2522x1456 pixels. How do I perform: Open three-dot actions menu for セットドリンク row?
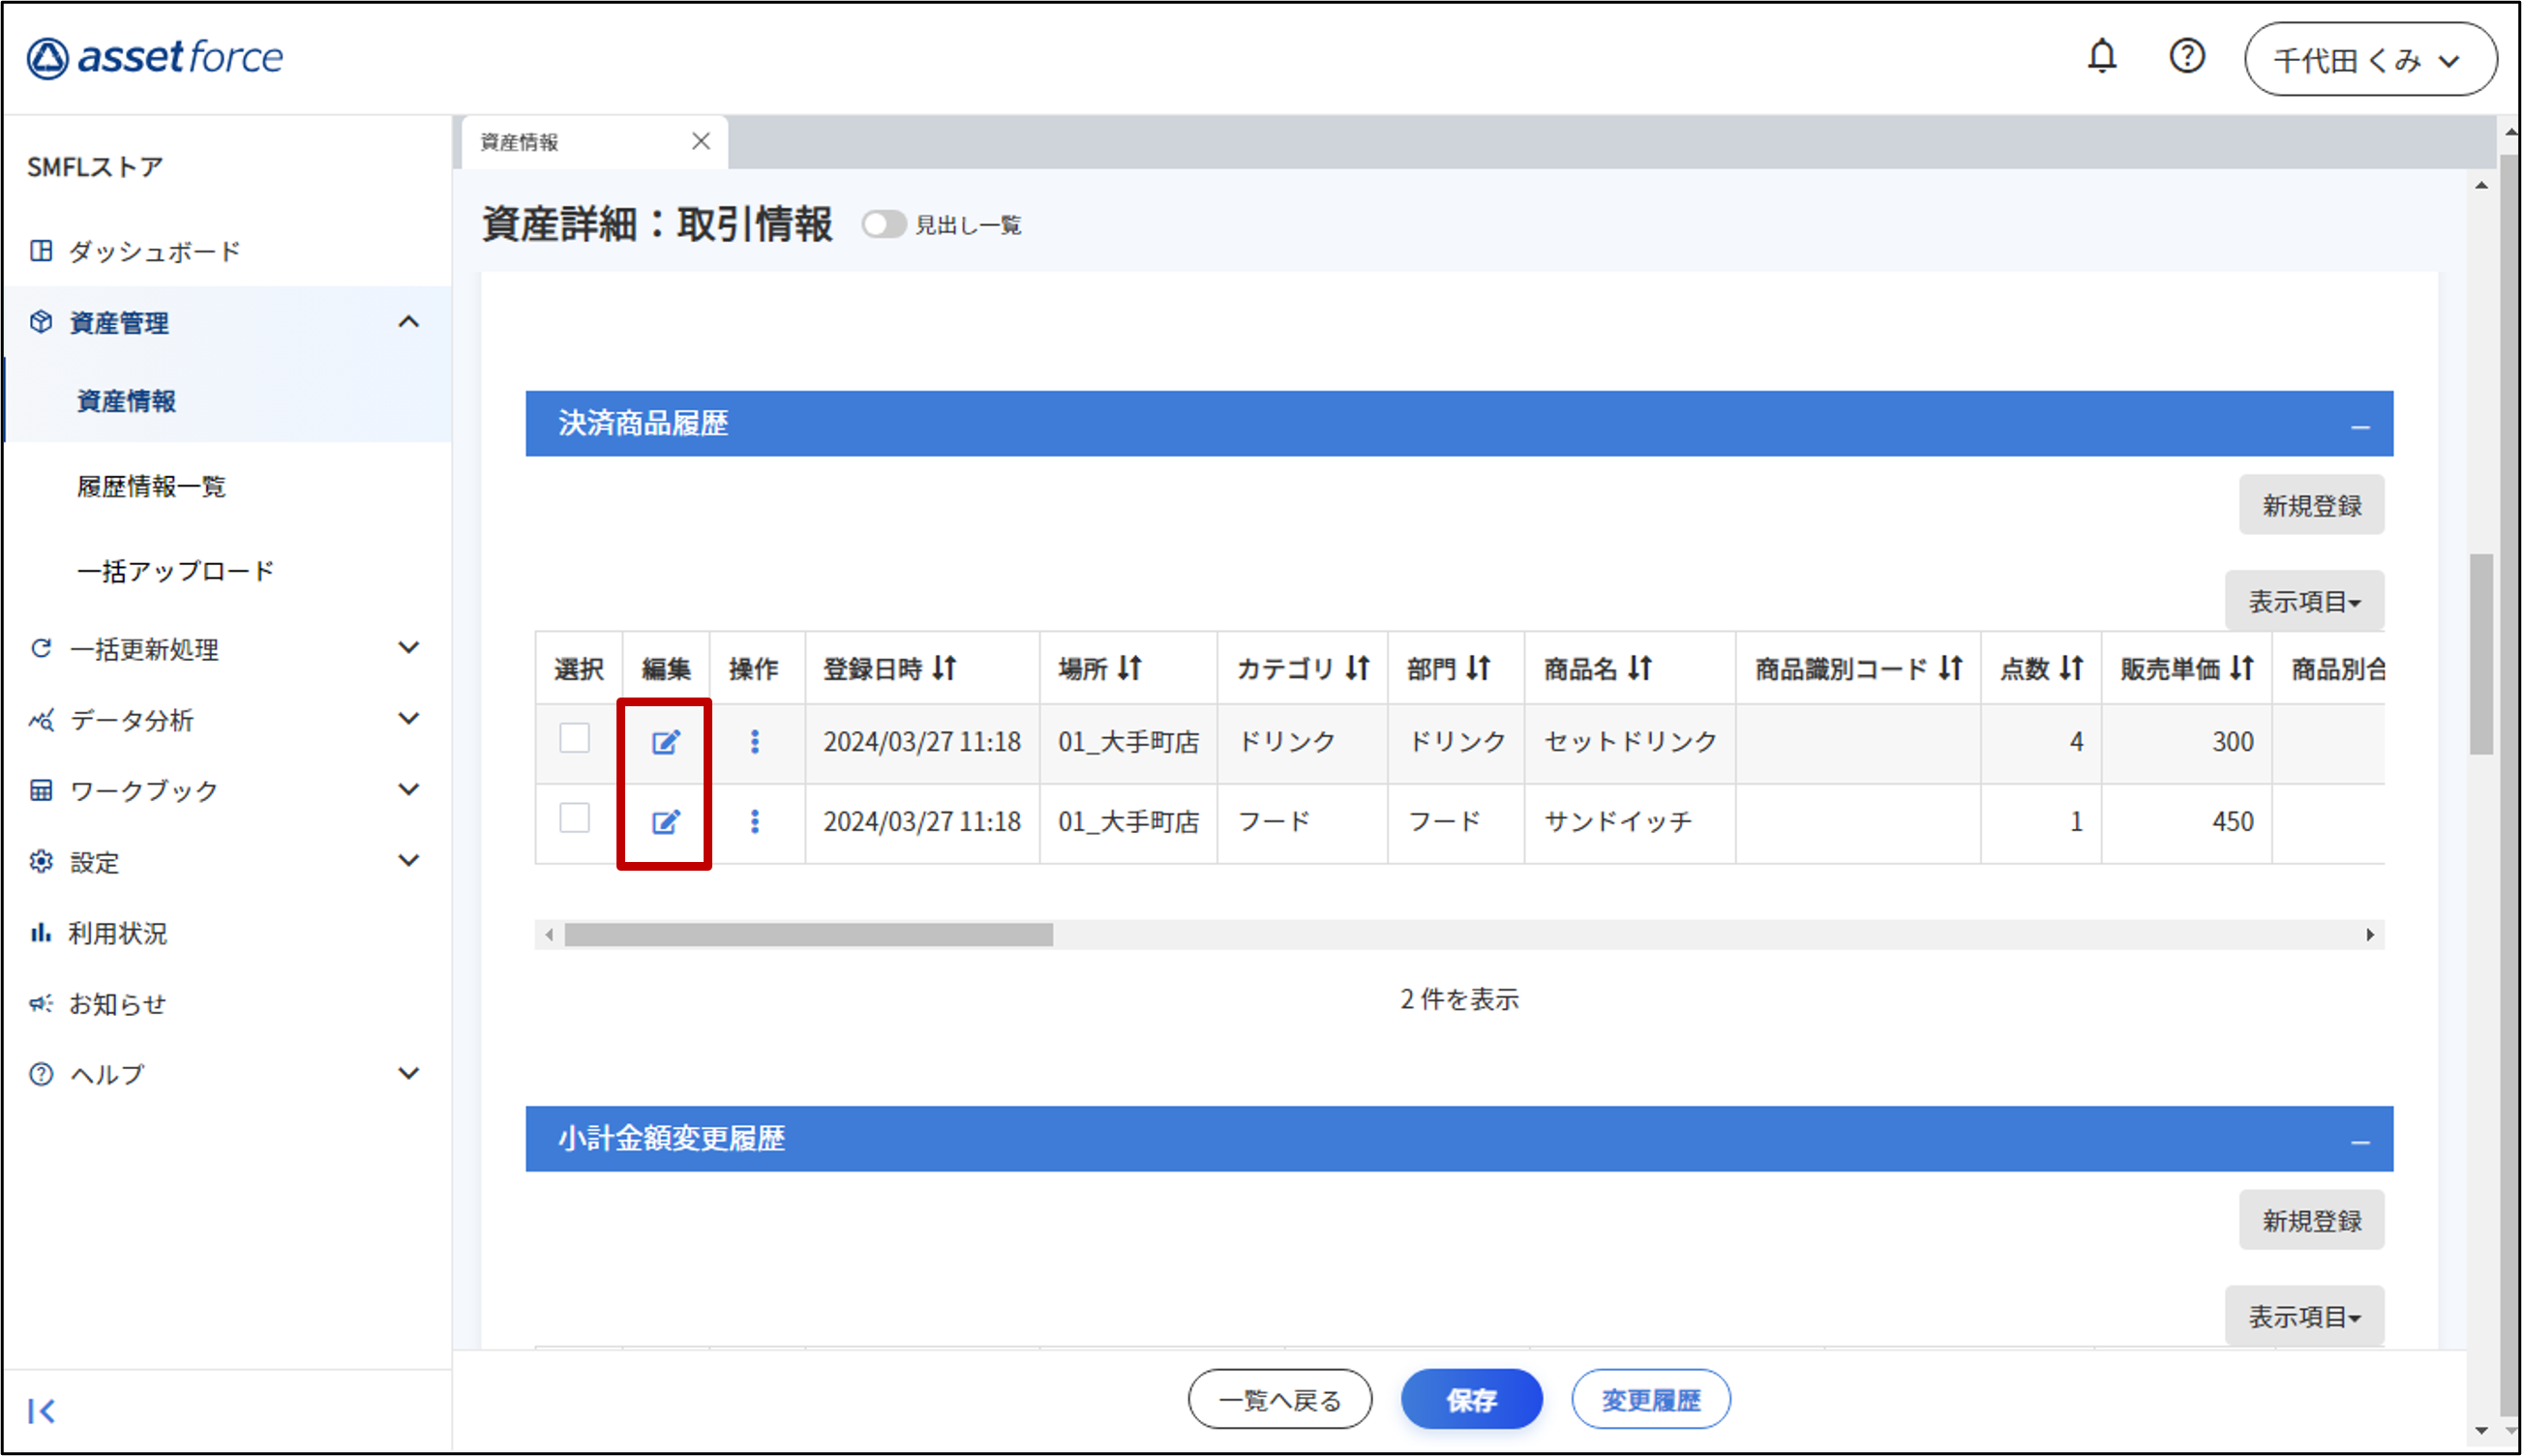click(755, 742)
